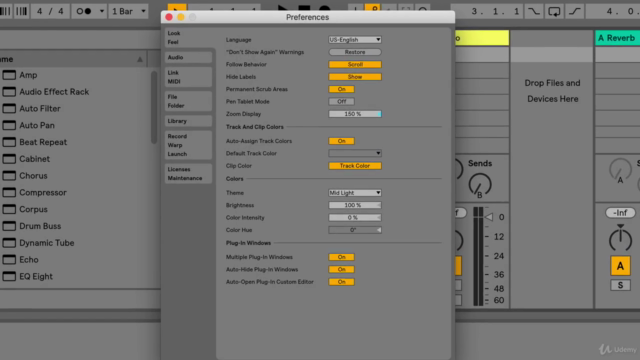The height and width of the screenshot is (360, 640).
Task: Toggle the metronome icon
Action: (84, 11)
